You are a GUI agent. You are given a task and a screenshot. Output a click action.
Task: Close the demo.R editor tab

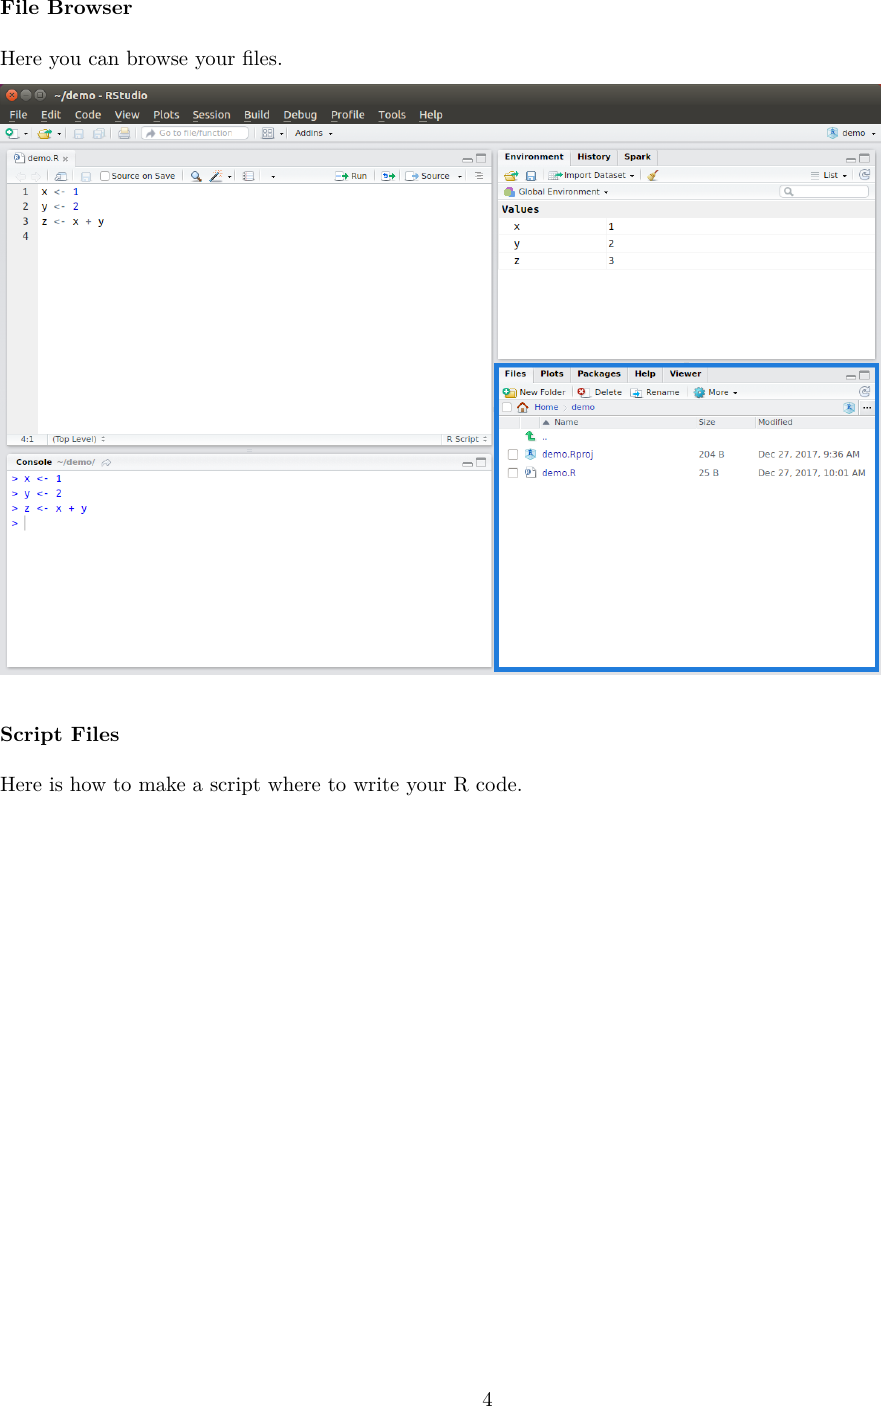tap(66, 159)
